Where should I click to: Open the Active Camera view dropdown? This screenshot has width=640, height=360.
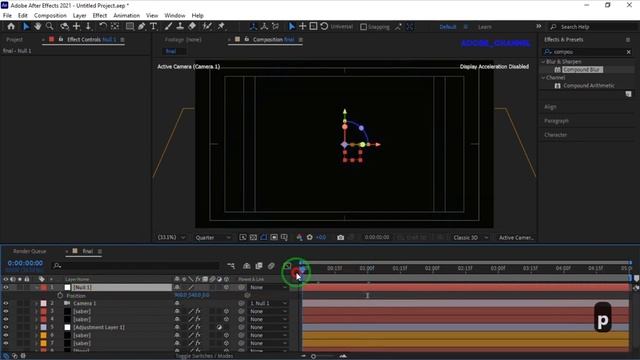click(516, 237)
